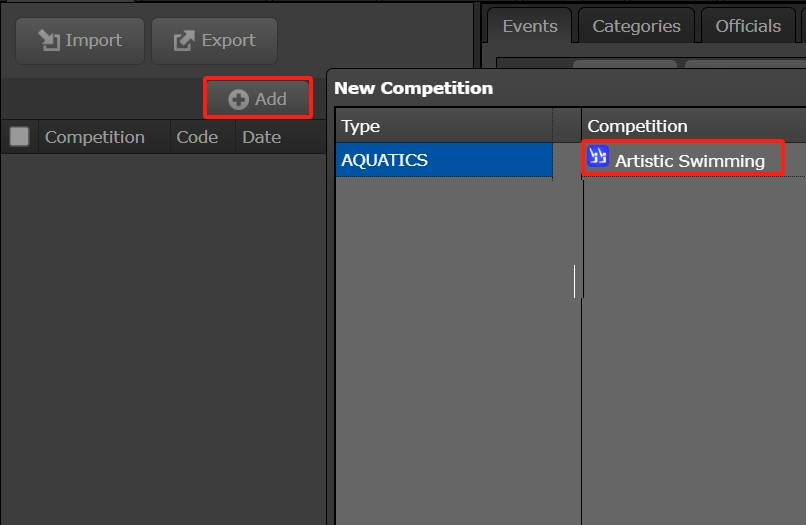Image resolution: width=806 pixels, height=525 pixels.
Task: Switch to the Events tab
Action: click(x=529, y=27)
